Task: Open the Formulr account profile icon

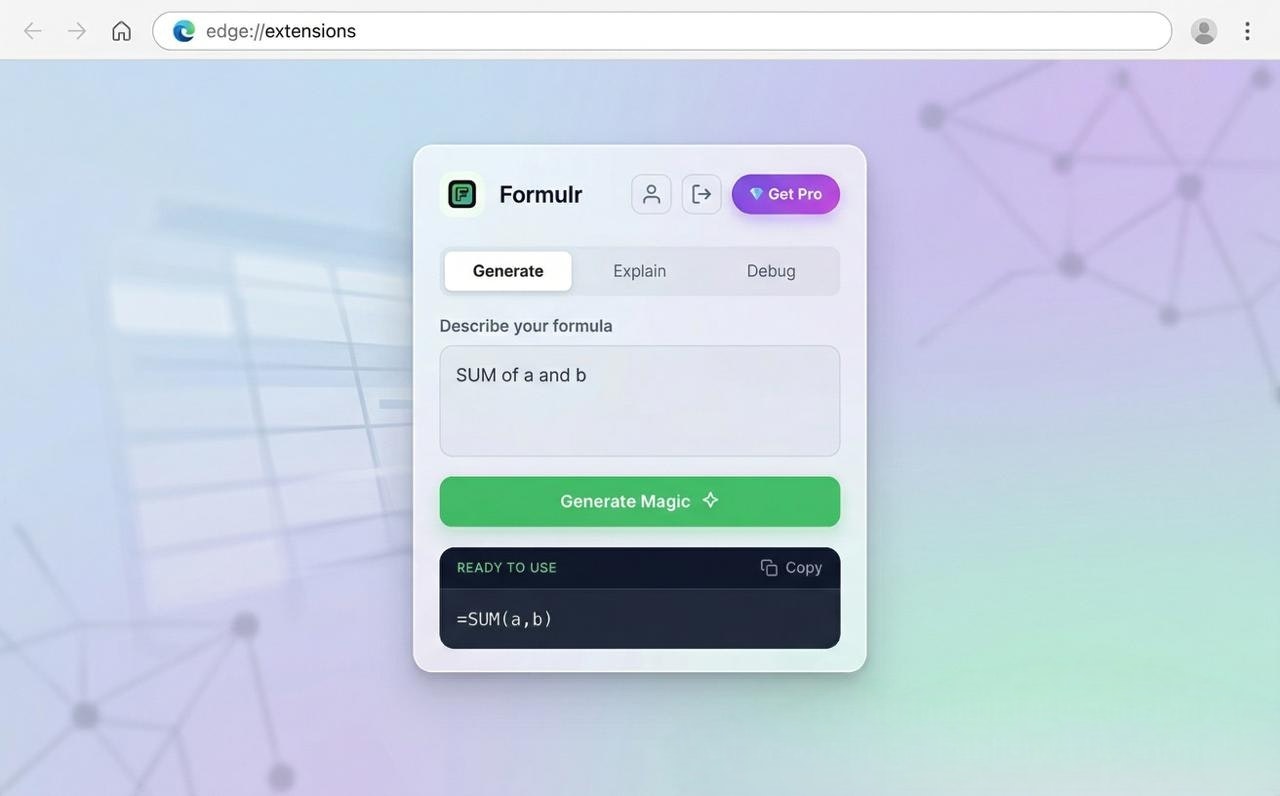Action: click(x=650, y=193)
